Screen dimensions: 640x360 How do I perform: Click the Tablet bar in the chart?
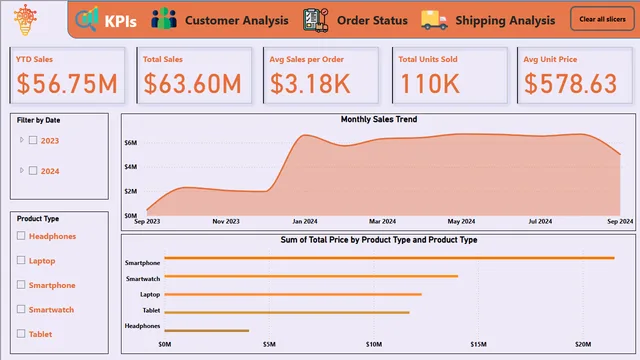point(287,312)
